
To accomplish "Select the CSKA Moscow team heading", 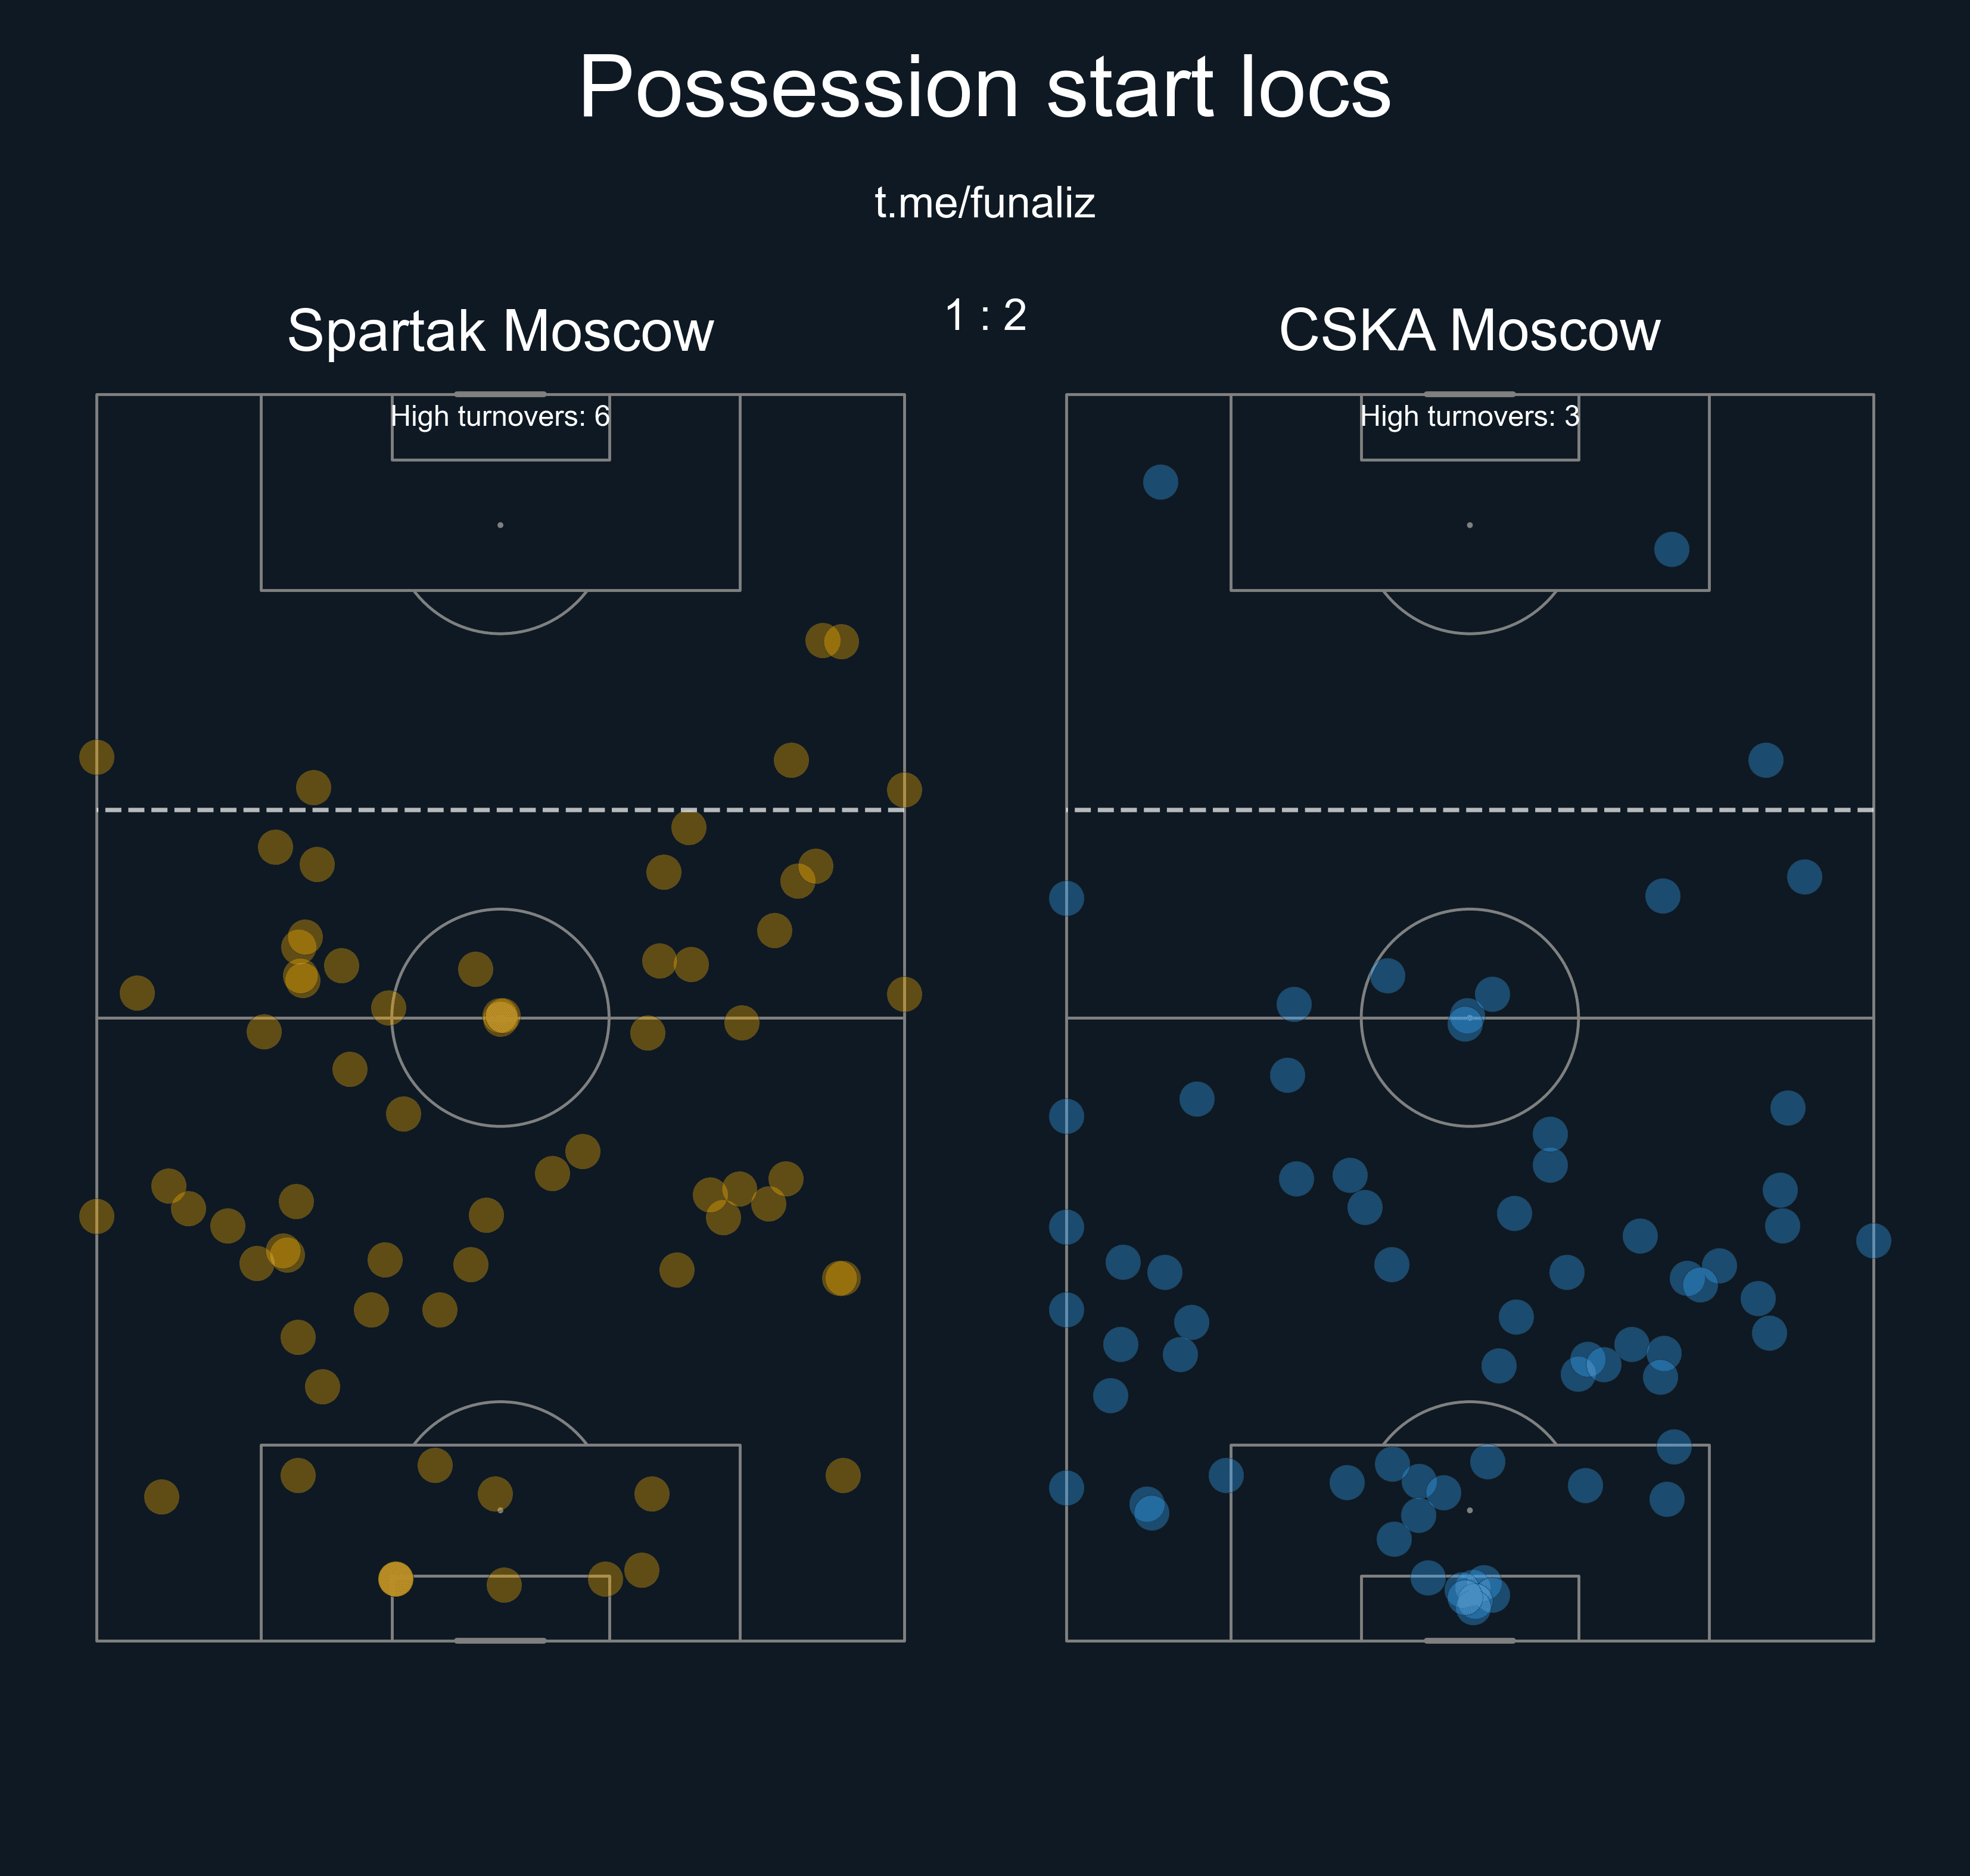I will 1469,330.
